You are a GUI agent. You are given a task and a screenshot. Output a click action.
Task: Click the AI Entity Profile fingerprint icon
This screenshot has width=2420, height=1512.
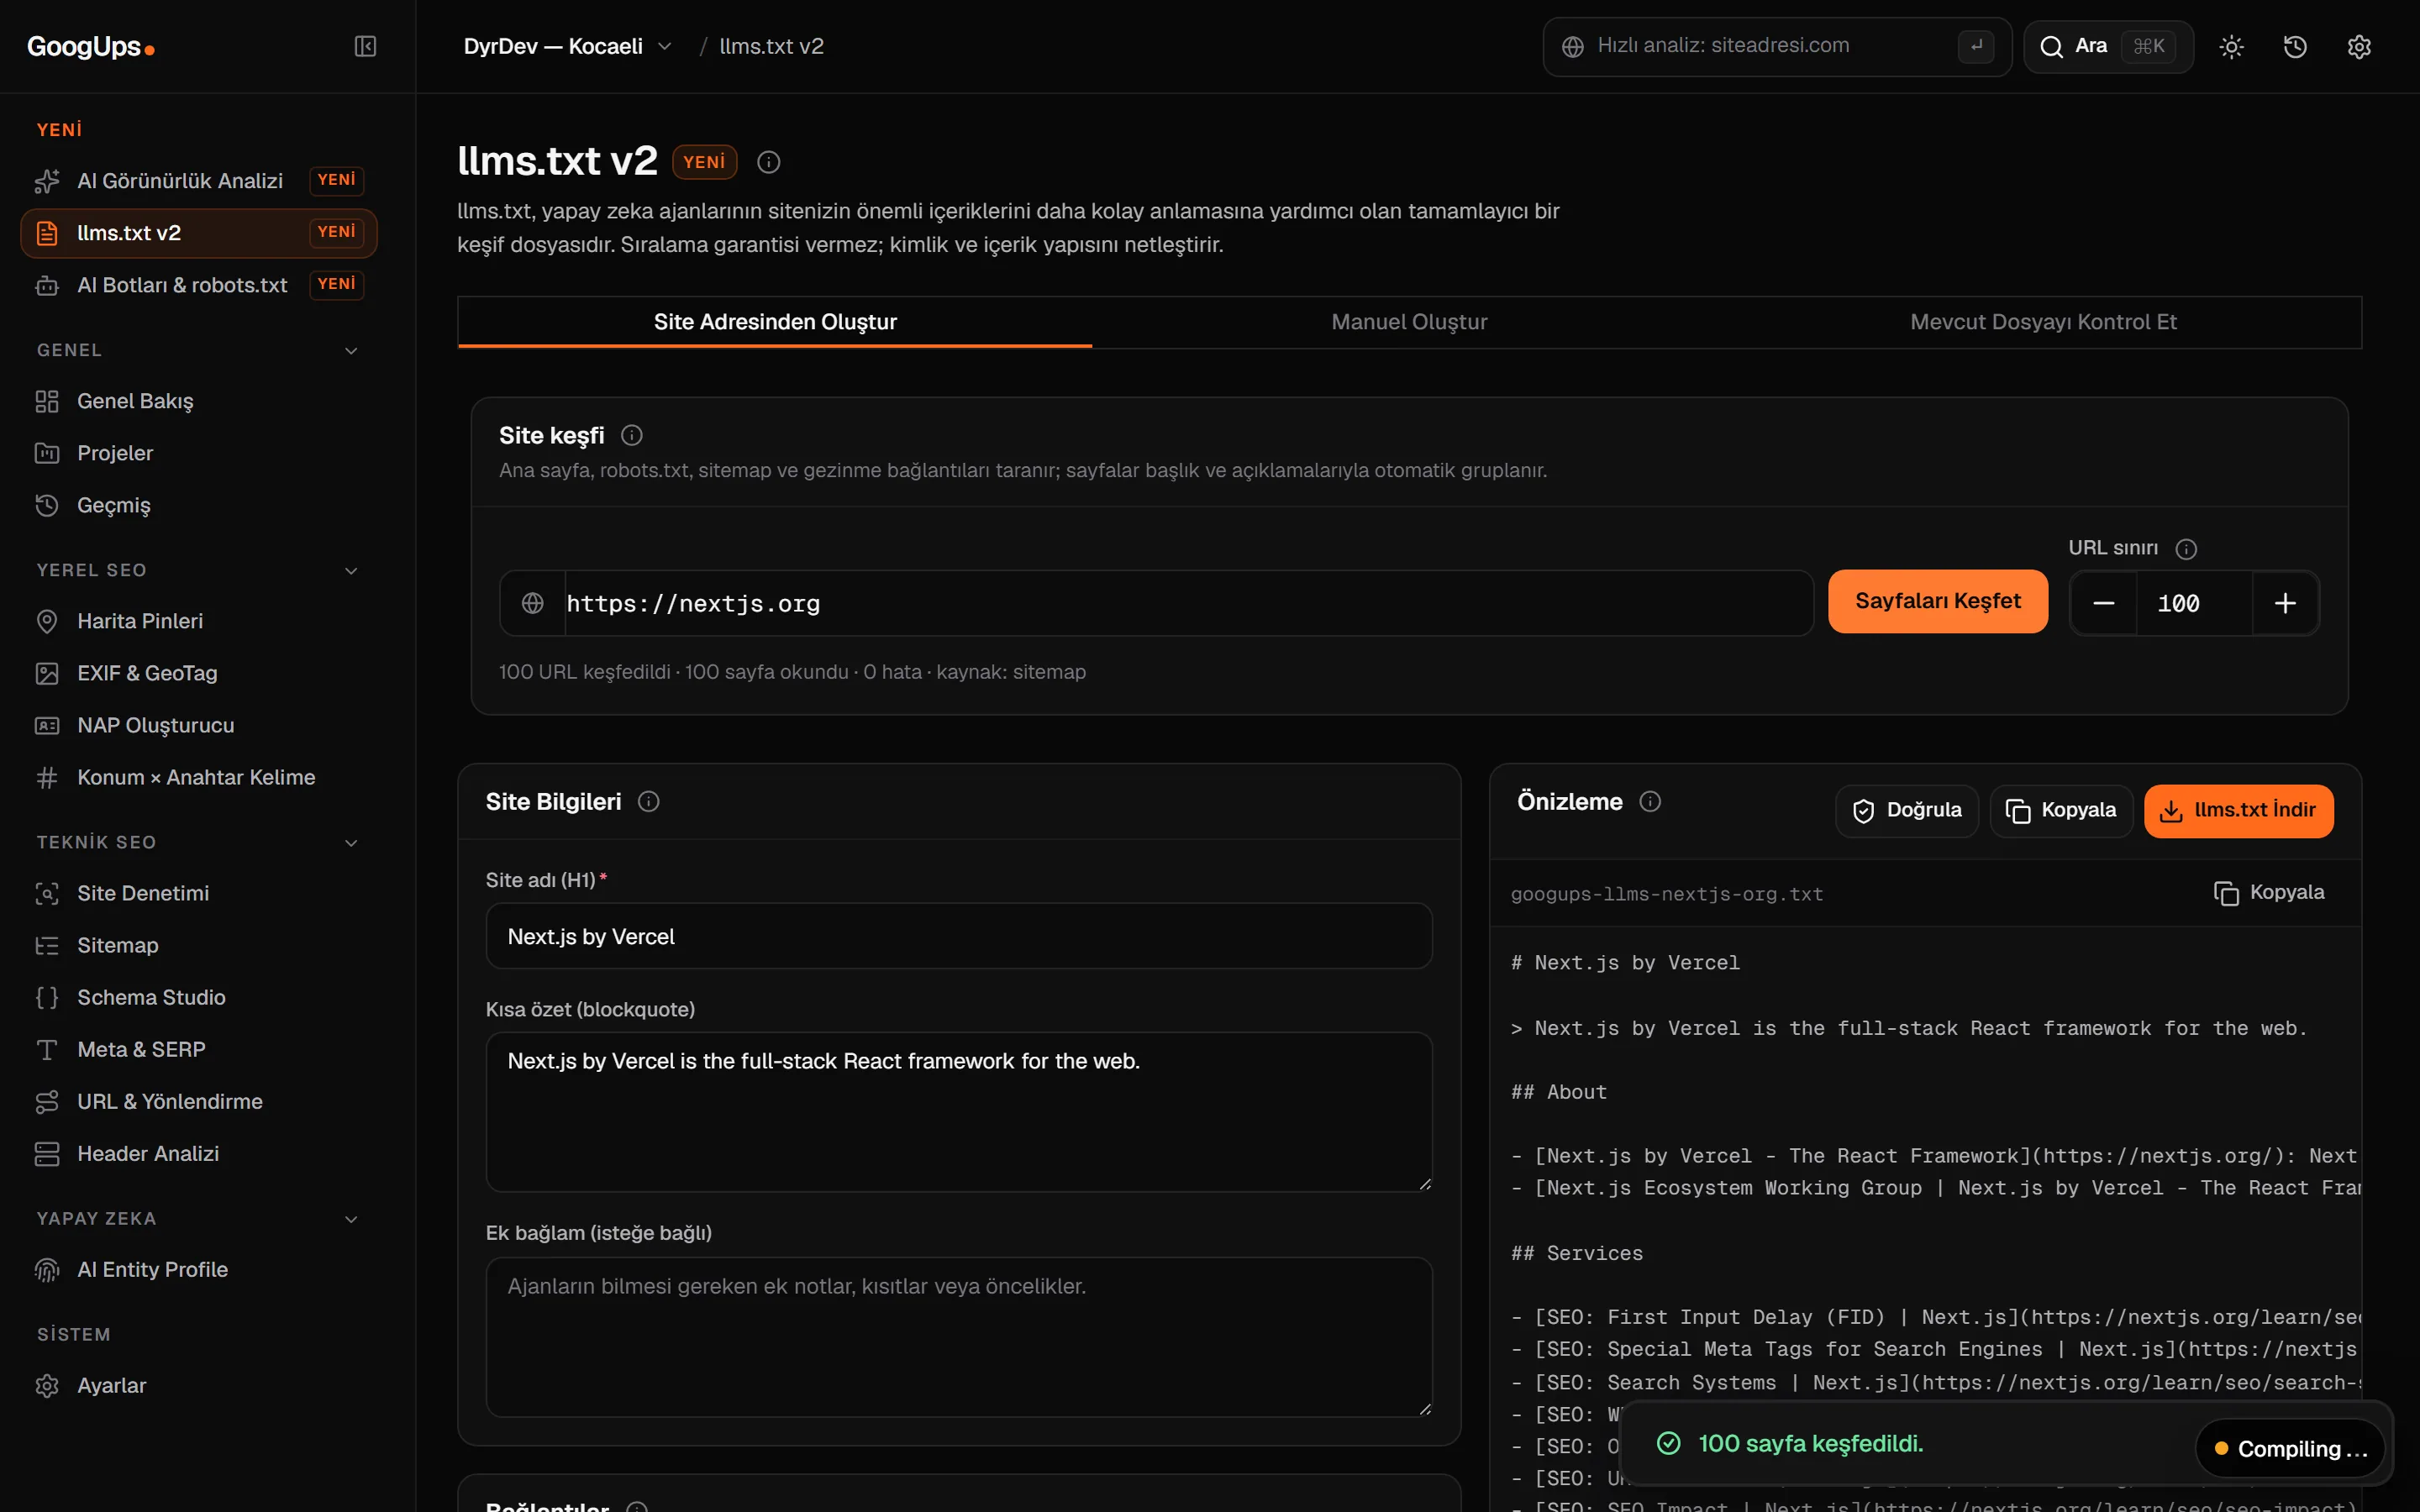click(47, 1269)
